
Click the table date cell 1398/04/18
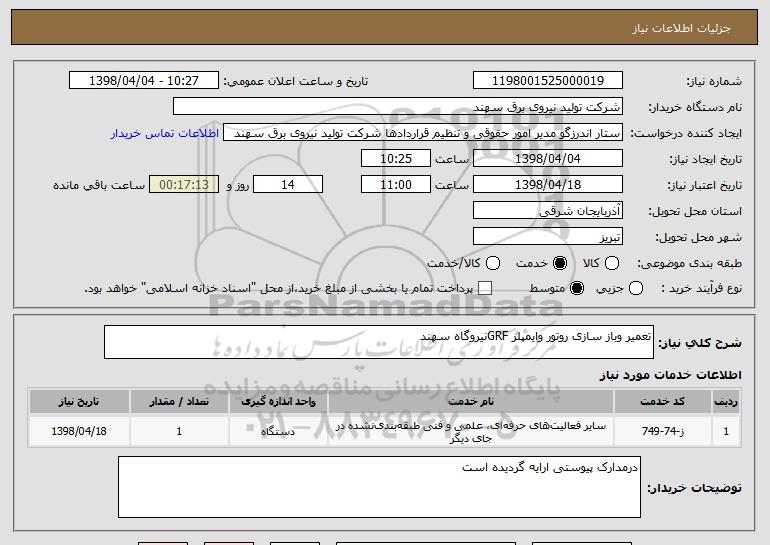[79, 431]
